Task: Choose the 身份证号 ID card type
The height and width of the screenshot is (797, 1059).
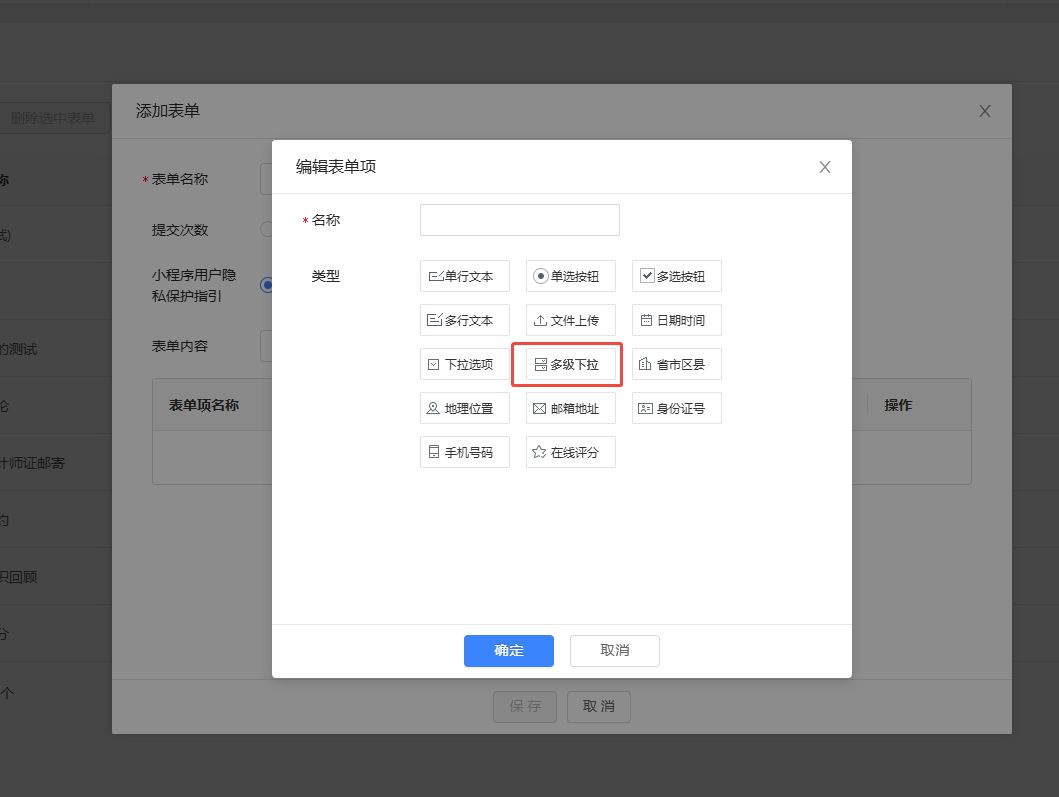Action: 676,408
